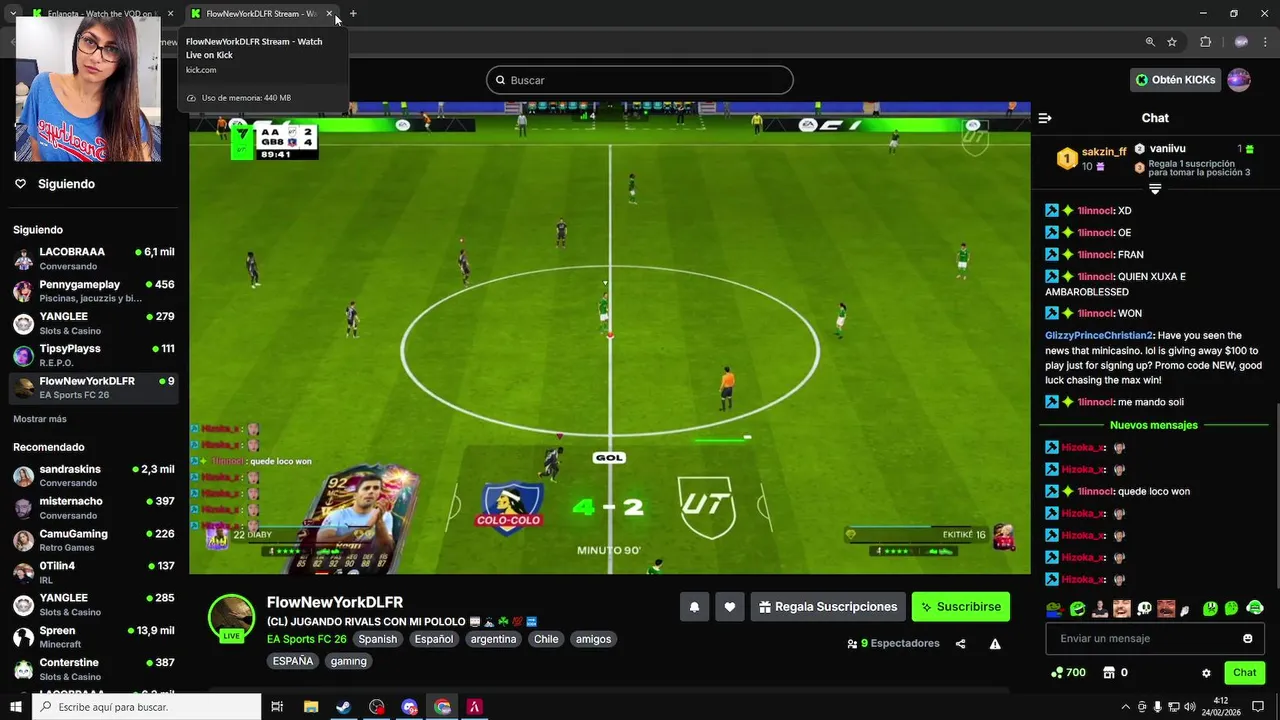1280x720 pixels.
Task: Open the browser tab search dropdown
Action: [x=13, y=14]
